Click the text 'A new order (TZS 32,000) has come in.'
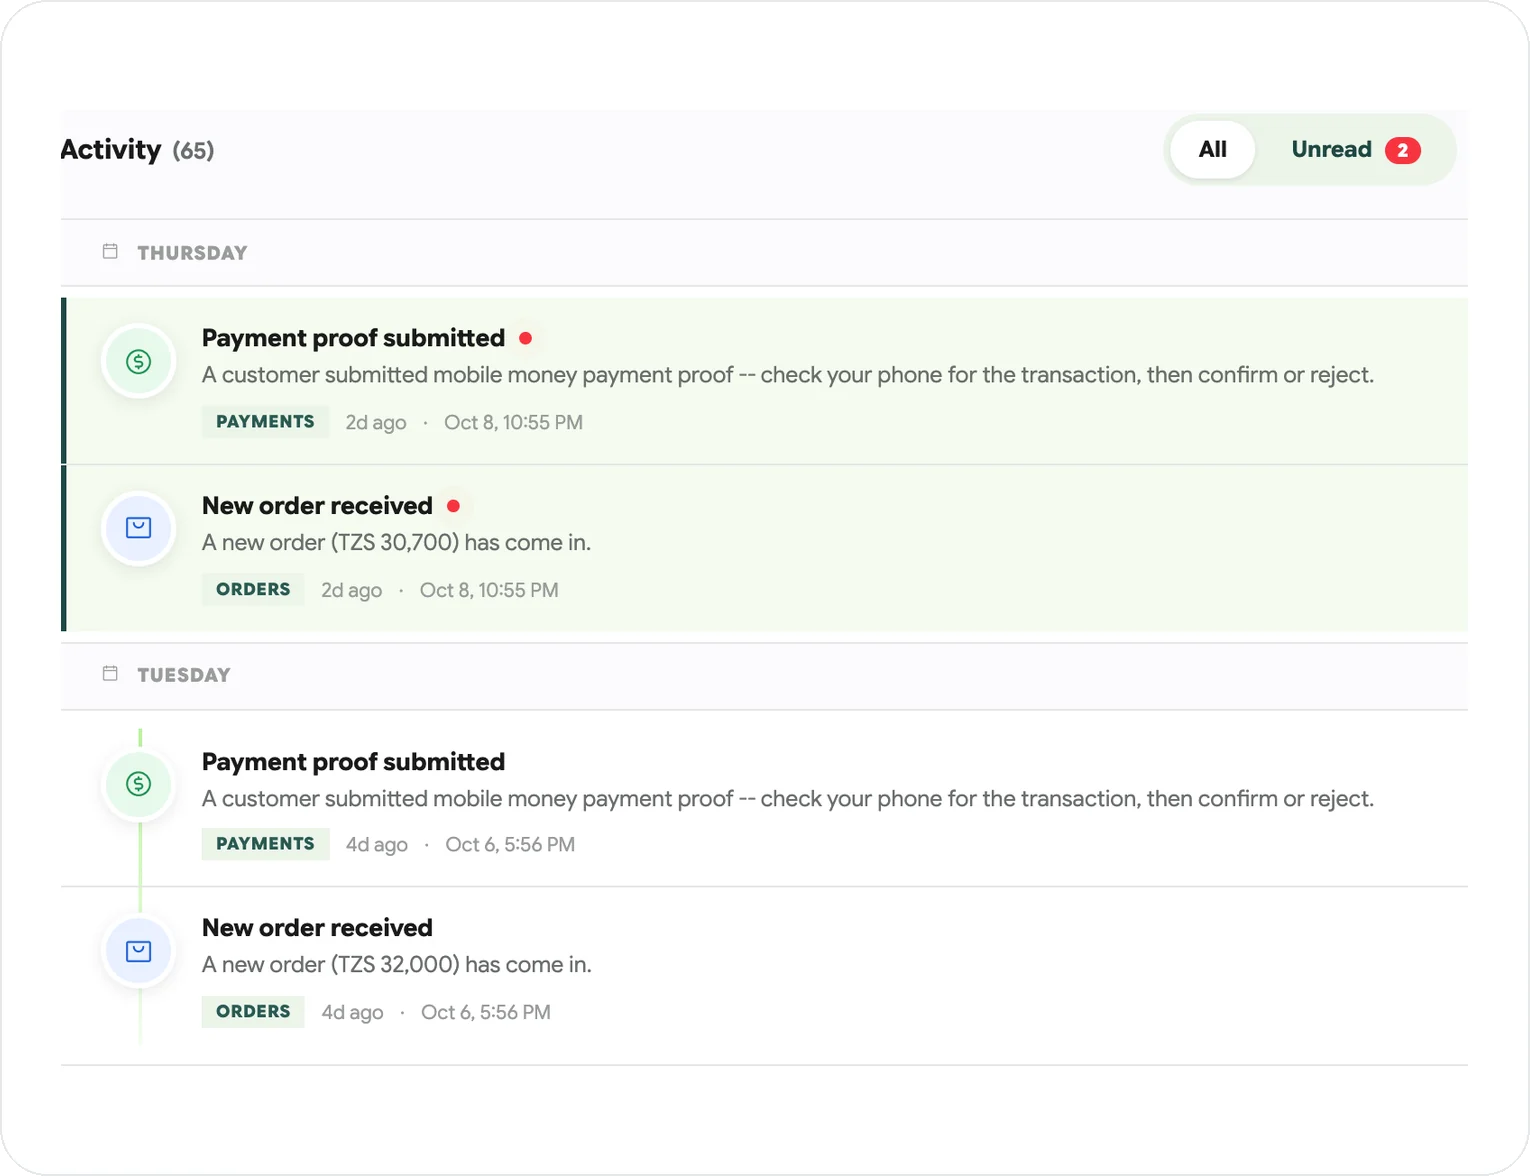The width and height of the screenshot is (1530, 1176). click(x=397, y=965)
